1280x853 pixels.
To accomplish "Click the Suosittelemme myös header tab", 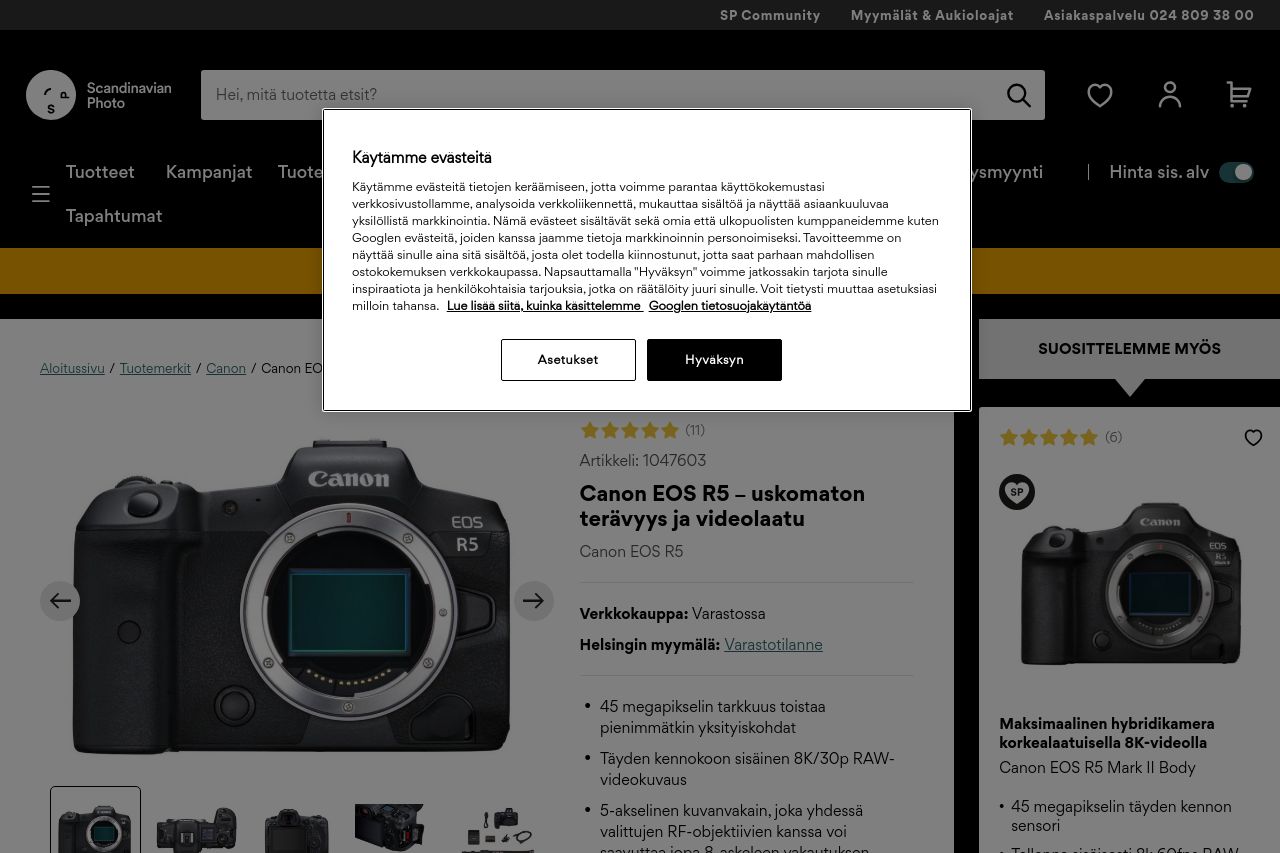I will click(1129, 349).
